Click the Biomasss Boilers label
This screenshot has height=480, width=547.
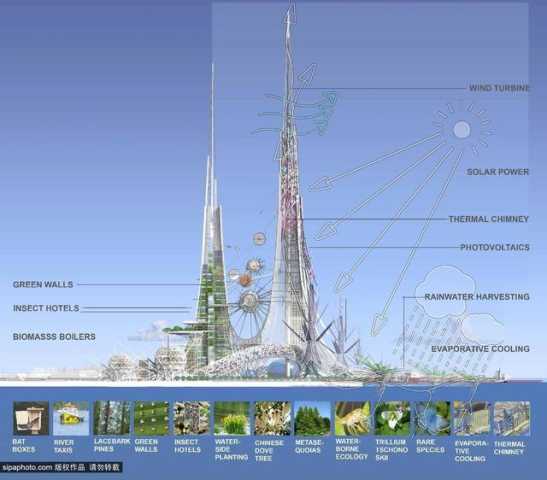point(54,337)
